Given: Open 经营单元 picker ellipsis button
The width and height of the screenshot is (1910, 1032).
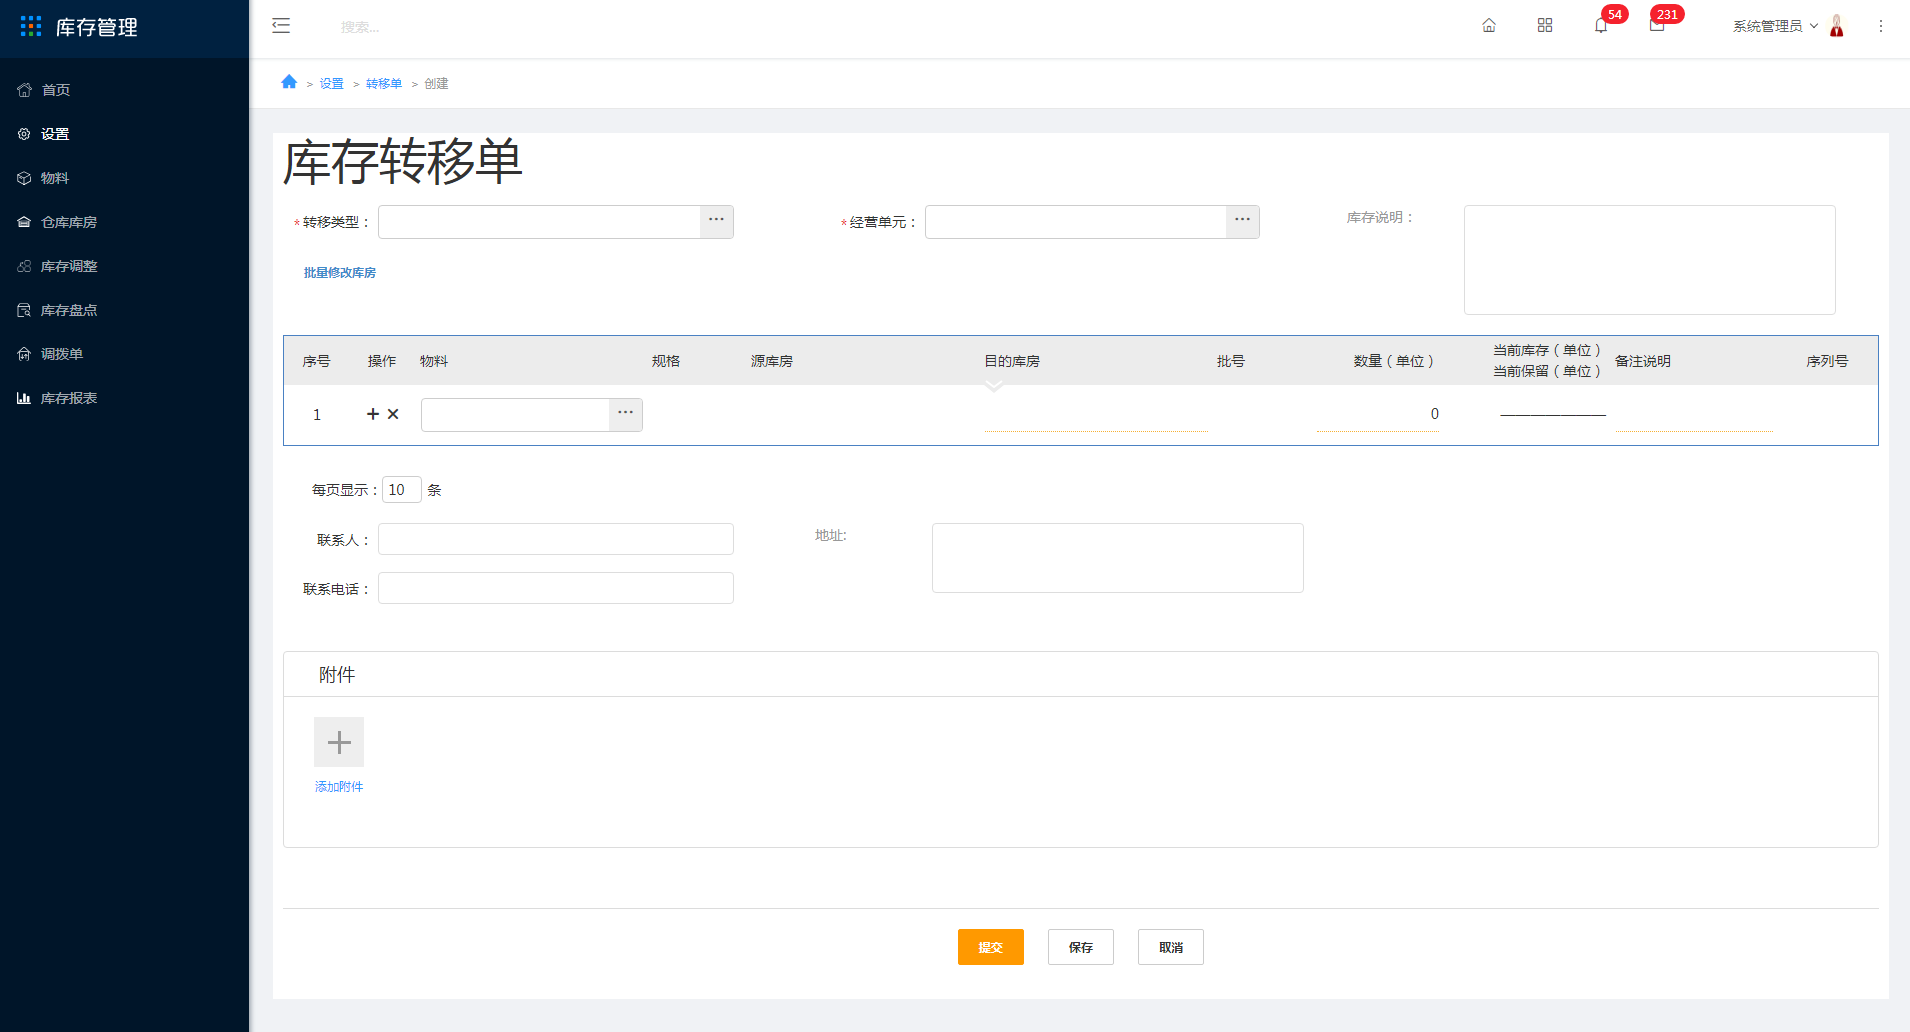Looking at the screenshot, I should (x=1243, y=221).
